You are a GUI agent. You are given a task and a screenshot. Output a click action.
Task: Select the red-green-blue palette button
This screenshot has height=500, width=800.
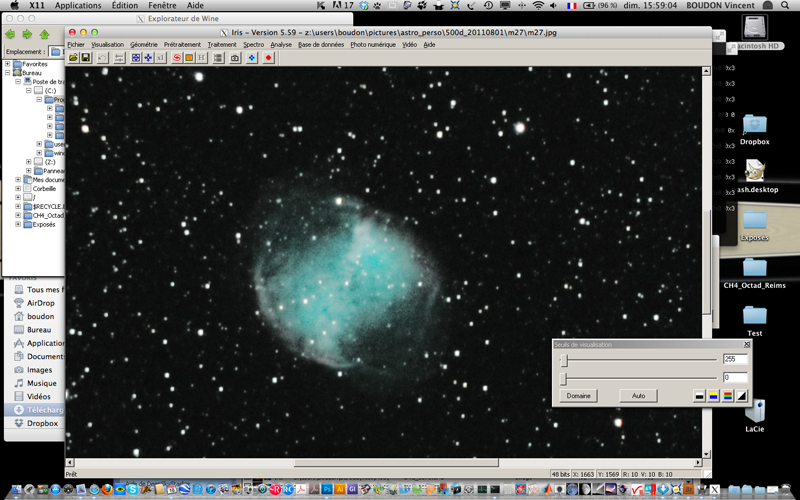727,396
